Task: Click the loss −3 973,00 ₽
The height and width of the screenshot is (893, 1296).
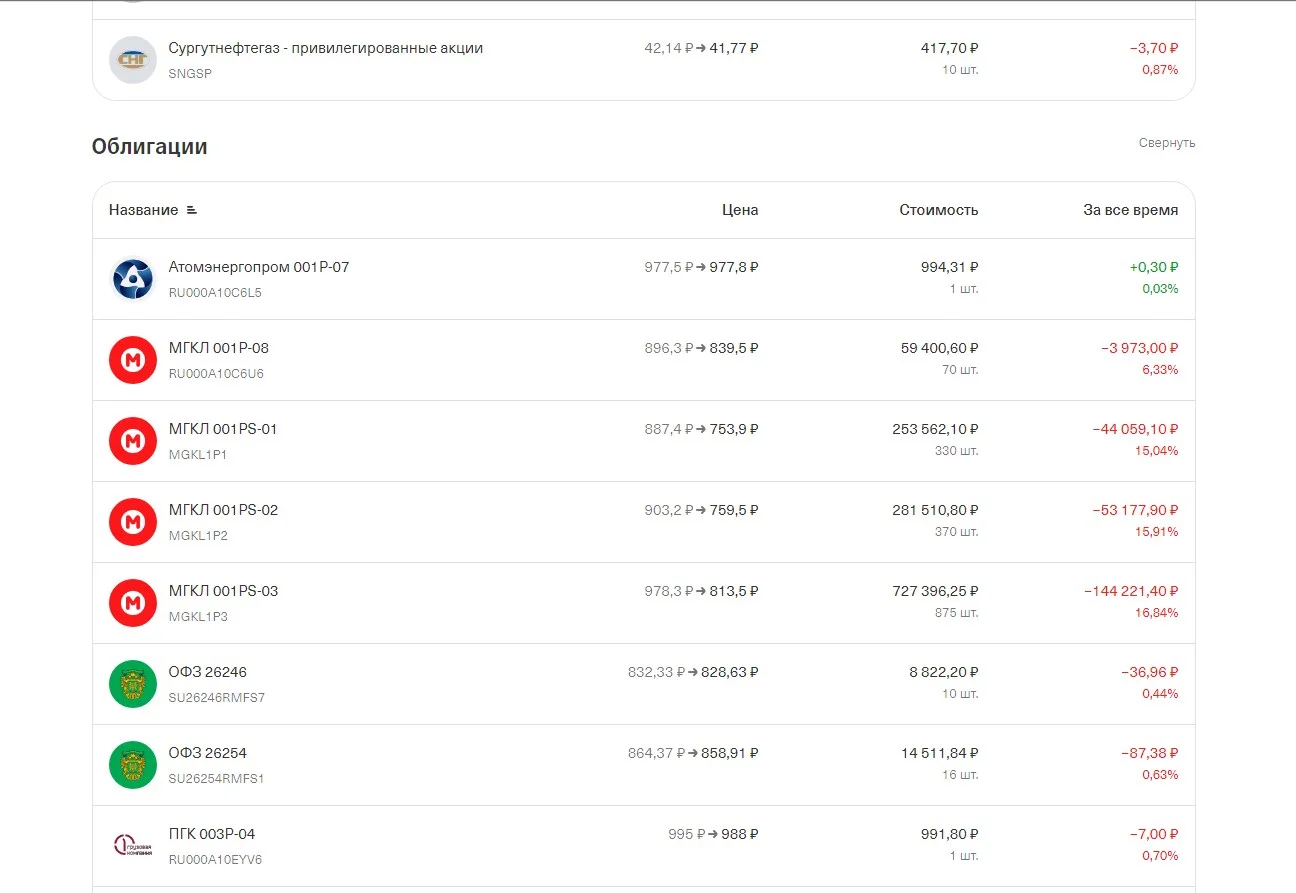Action: click(1140, 348)
